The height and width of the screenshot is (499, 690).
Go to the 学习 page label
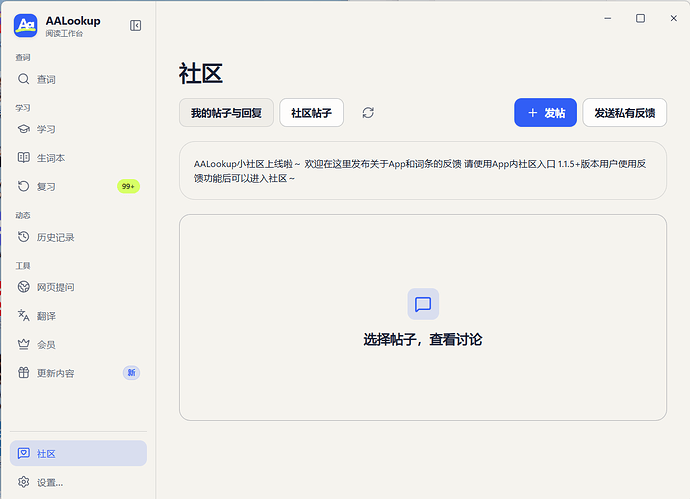click(x=46, y=129)
